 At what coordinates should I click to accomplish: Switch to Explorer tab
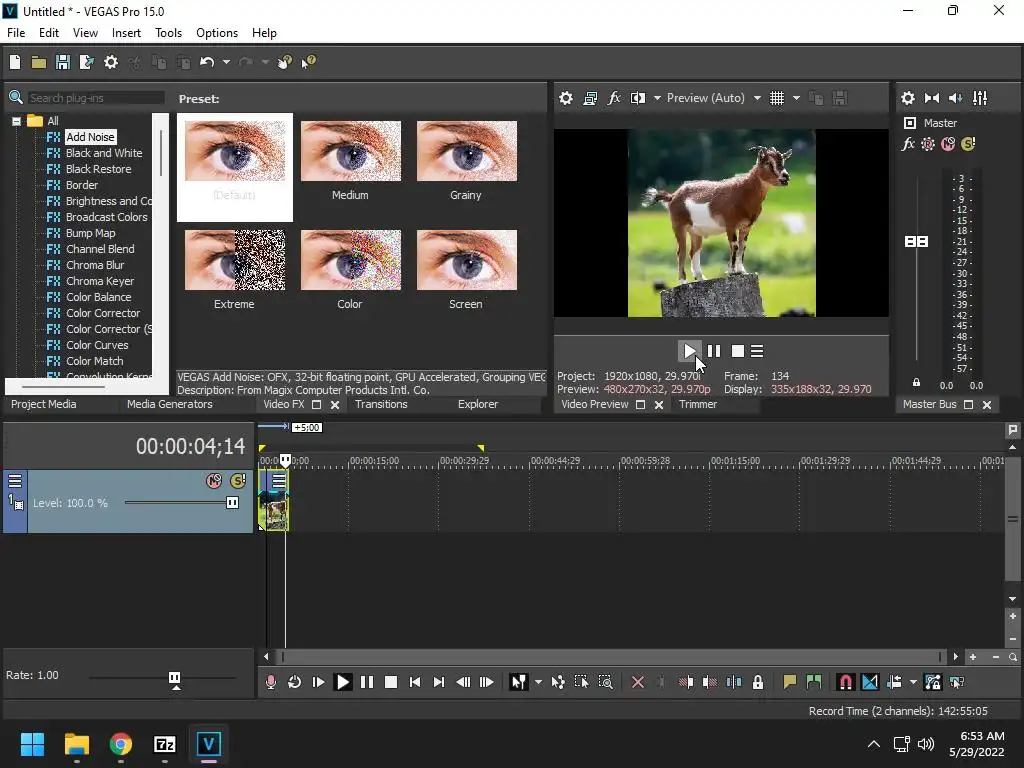tap(478, 404)
